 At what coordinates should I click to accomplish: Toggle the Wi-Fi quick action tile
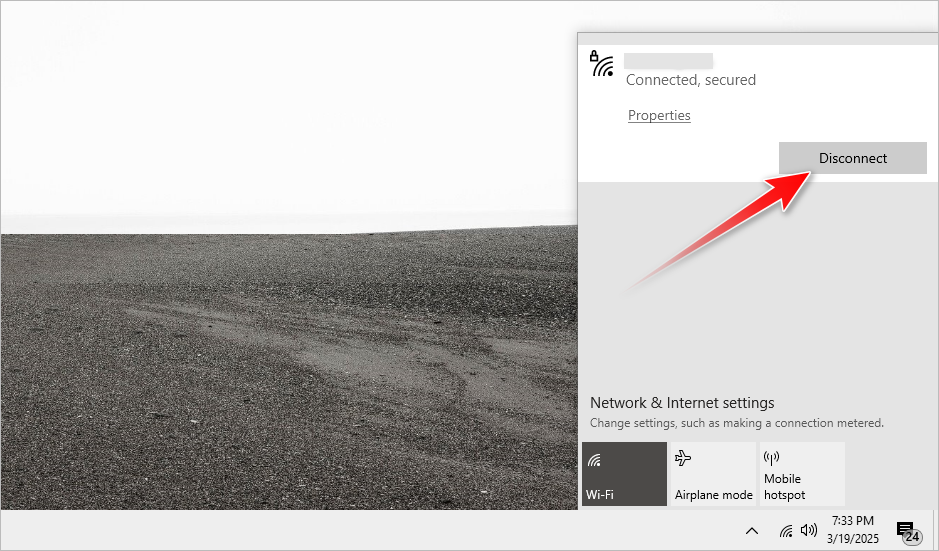(x=624, y=474)
